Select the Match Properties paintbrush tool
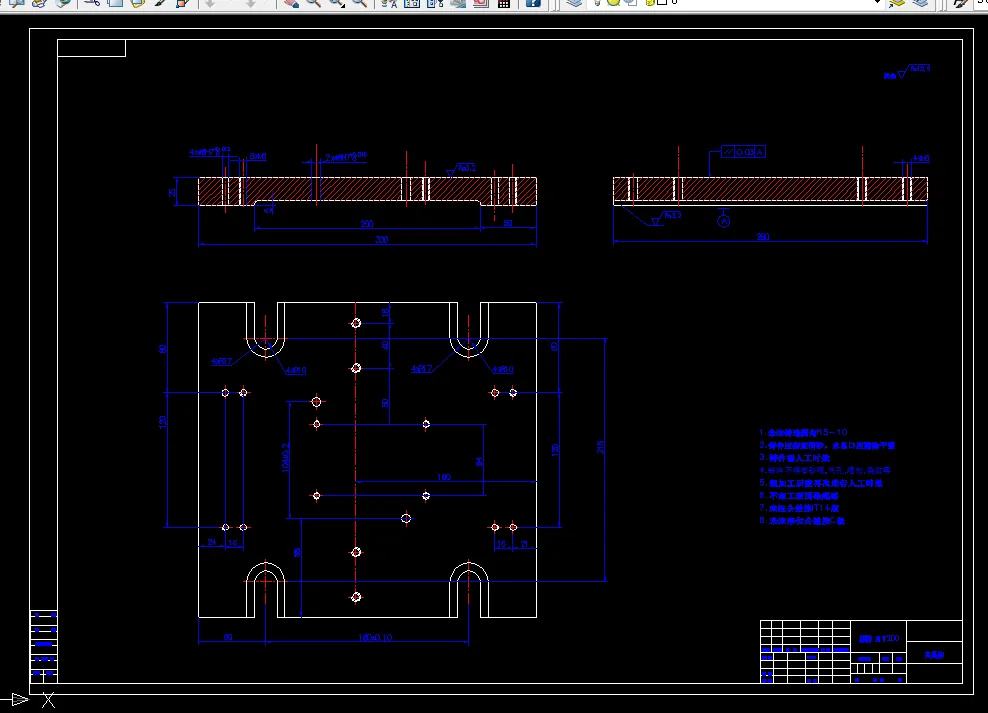This screenshot has height=713, width=988. pos(160,3)
